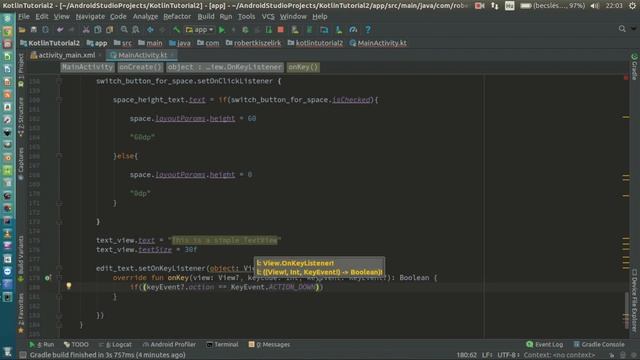
Task: Click the Save All toolbar icon
Action: 33,30
